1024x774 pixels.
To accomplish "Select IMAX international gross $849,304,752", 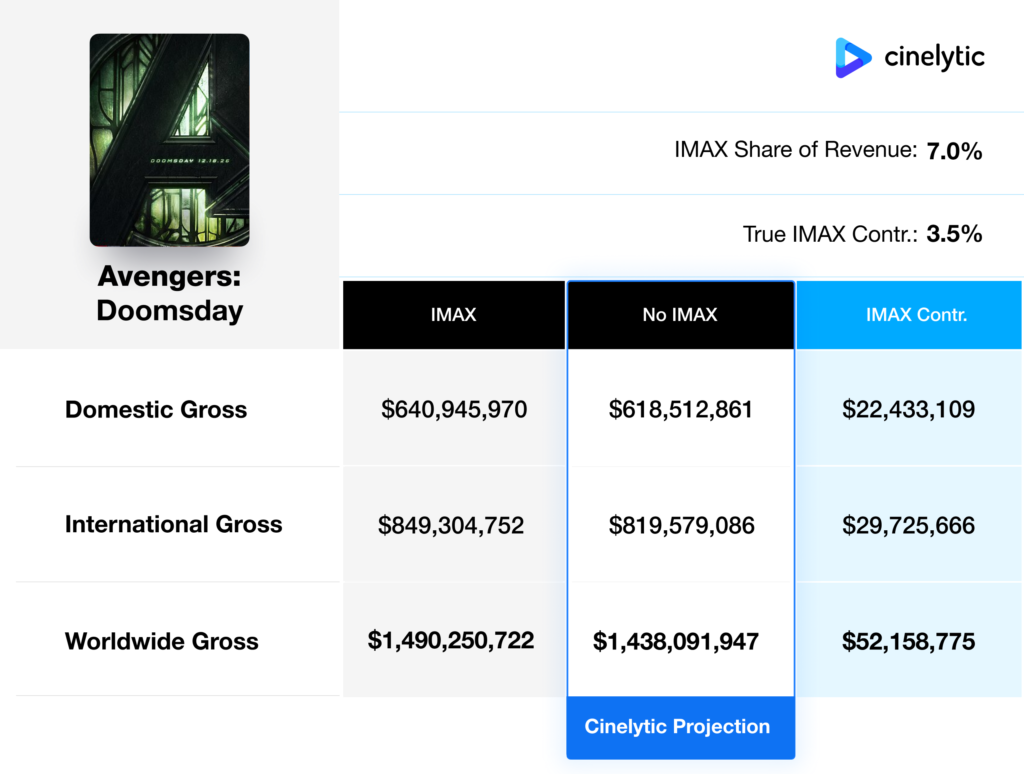I will (451, 526).
